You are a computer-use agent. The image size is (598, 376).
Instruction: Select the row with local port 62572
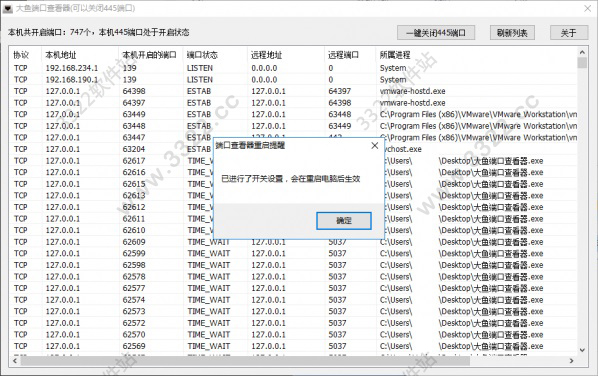tap(293, 323)
